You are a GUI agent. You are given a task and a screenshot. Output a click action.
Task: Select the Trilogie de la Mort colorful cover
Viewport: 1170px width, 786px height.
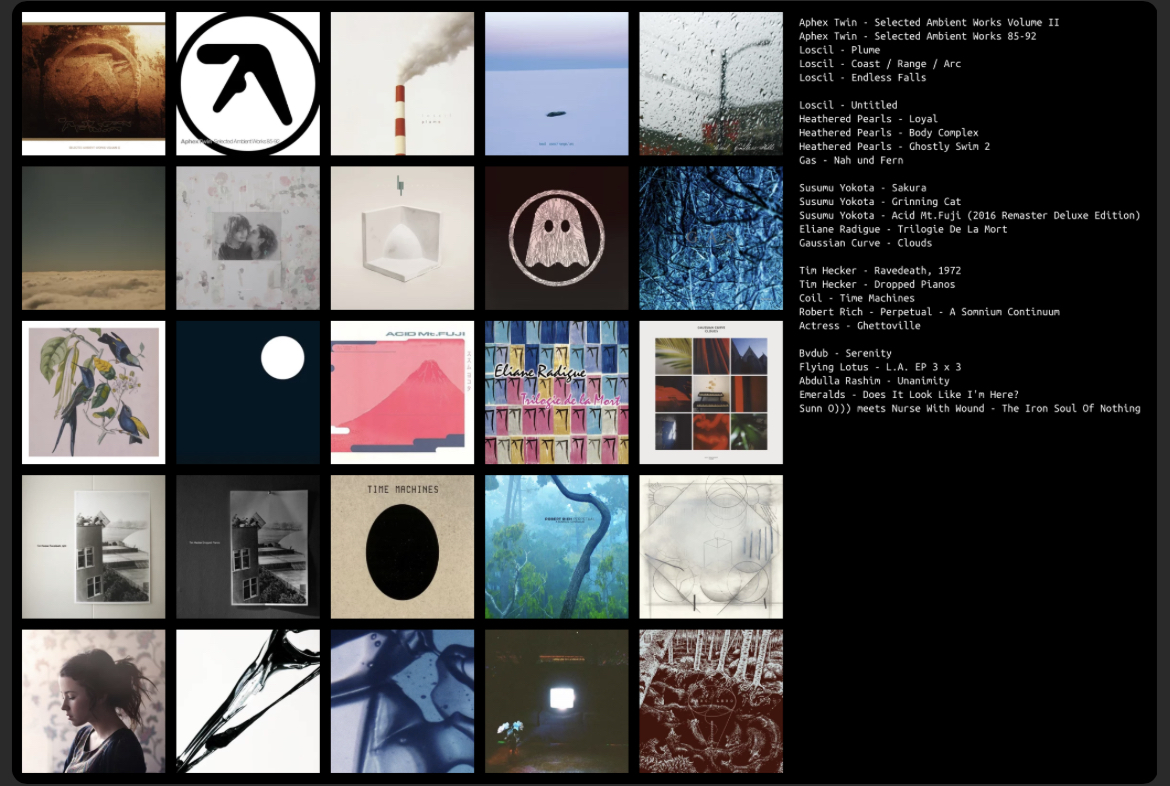click(557, 393)
